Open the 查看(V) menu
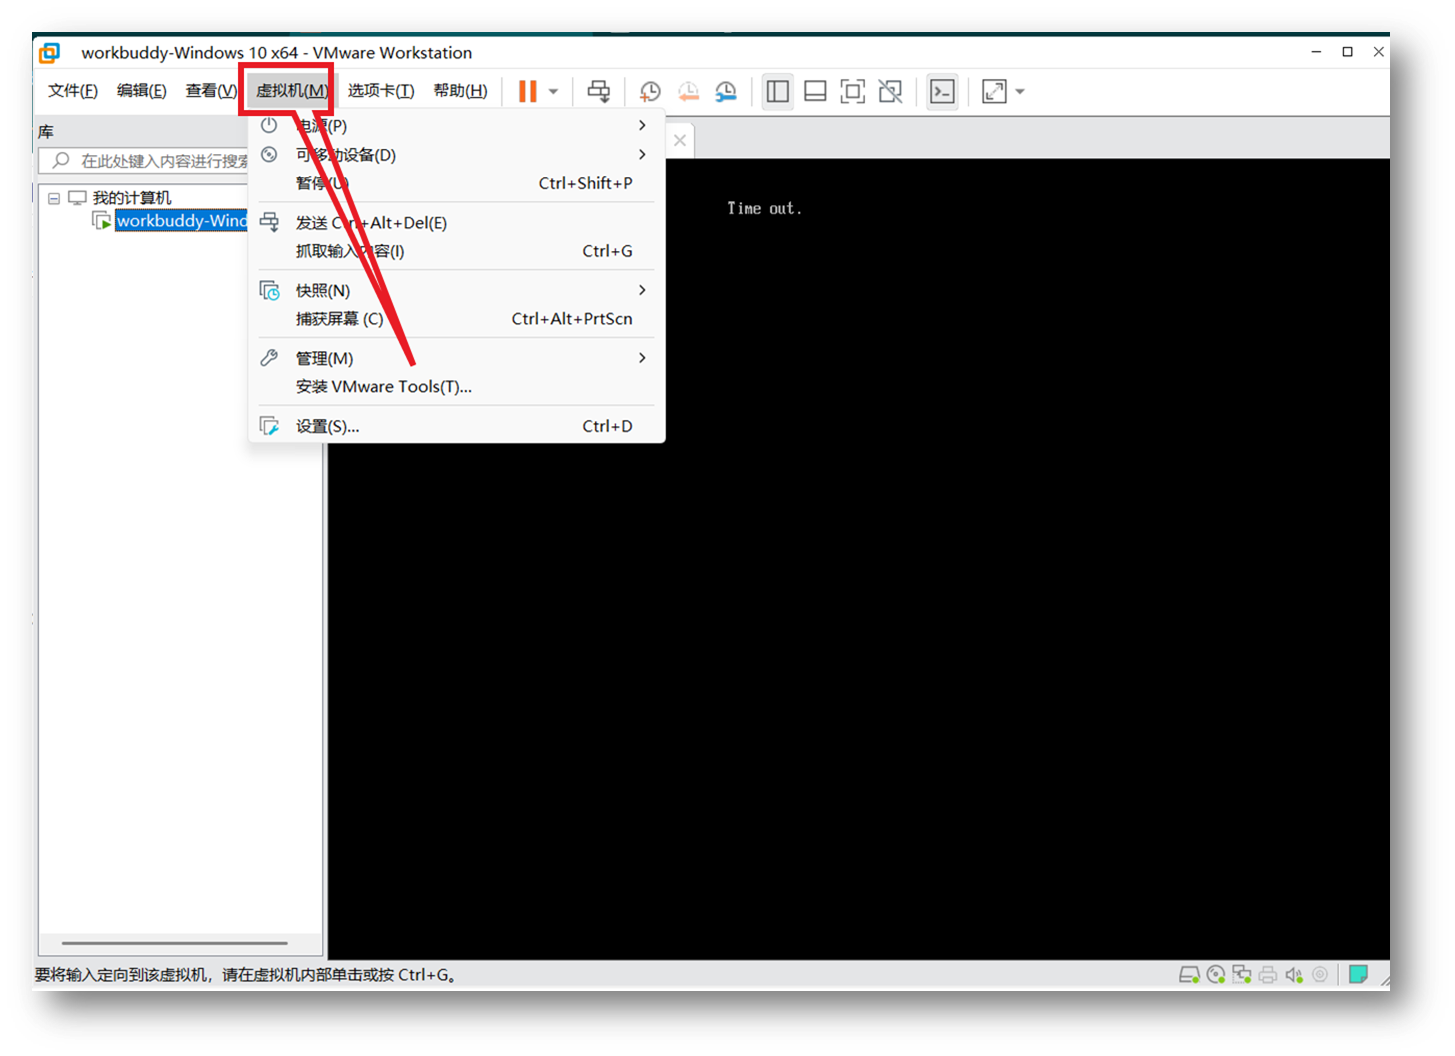This screenshot has height=1056, width=1455. pyautogui.click(x=211, y=91)
